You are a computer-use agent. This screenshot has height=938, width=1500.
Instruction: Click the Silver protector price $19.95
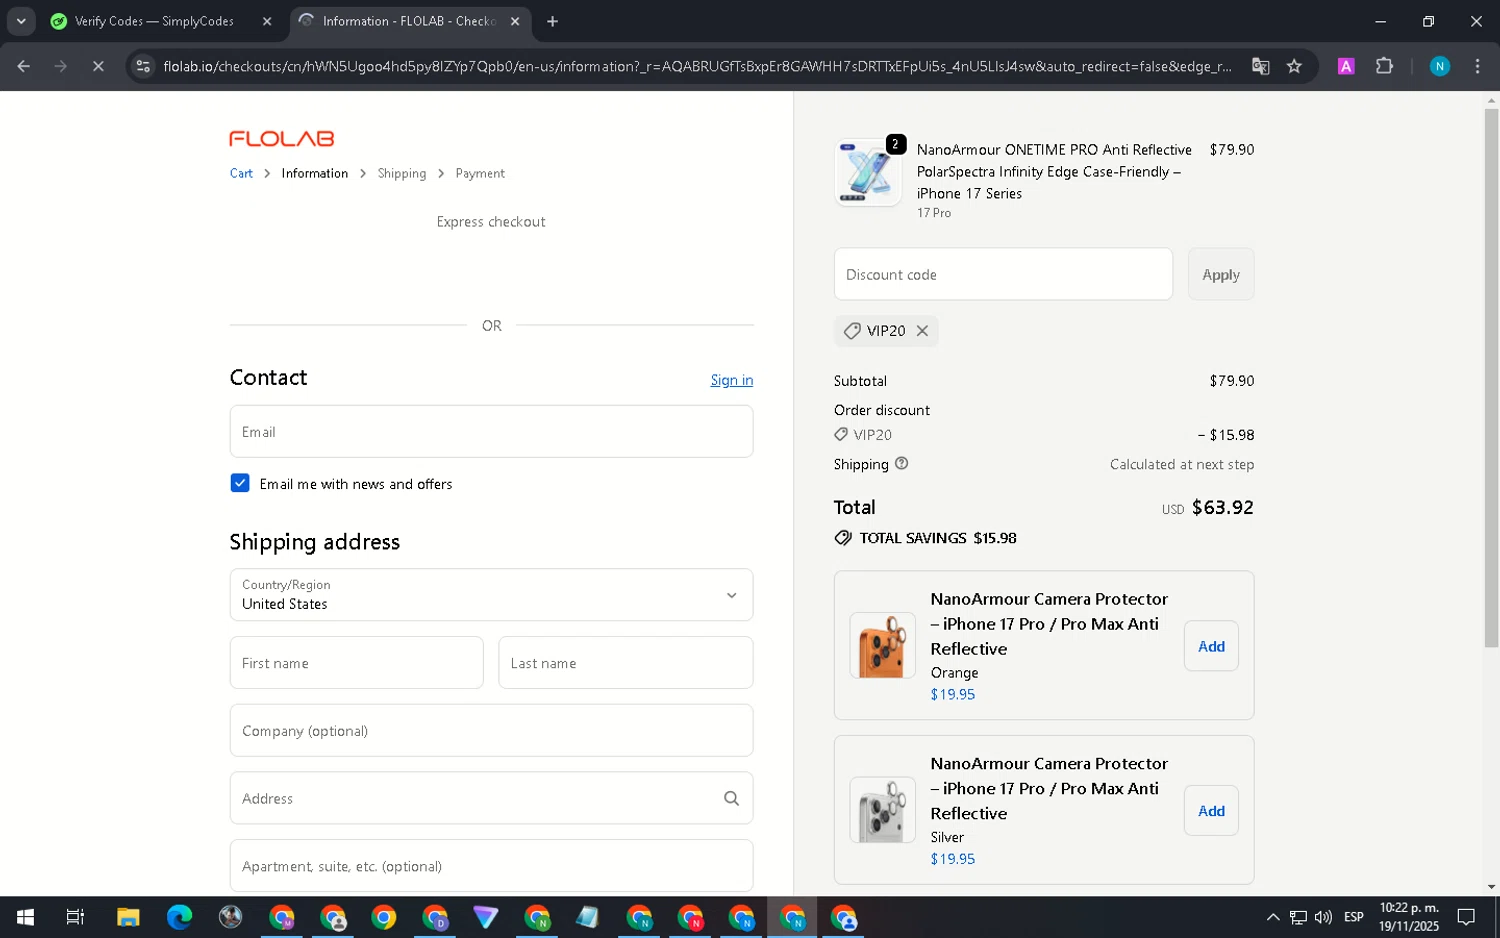point(952,859)
